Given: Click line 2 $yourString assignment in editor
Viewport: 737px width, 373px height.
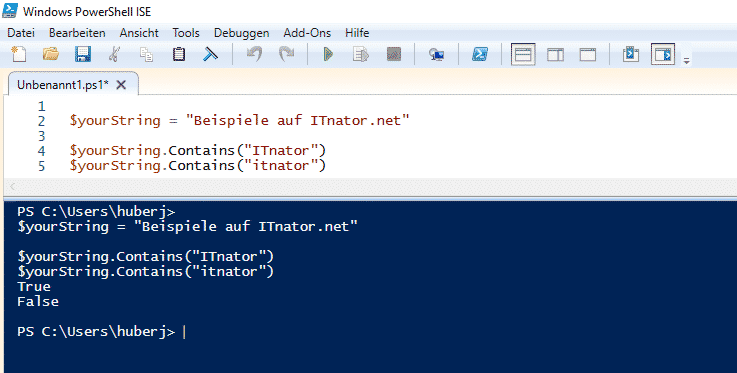Looking at the screenshot, I should click(240, 121).
